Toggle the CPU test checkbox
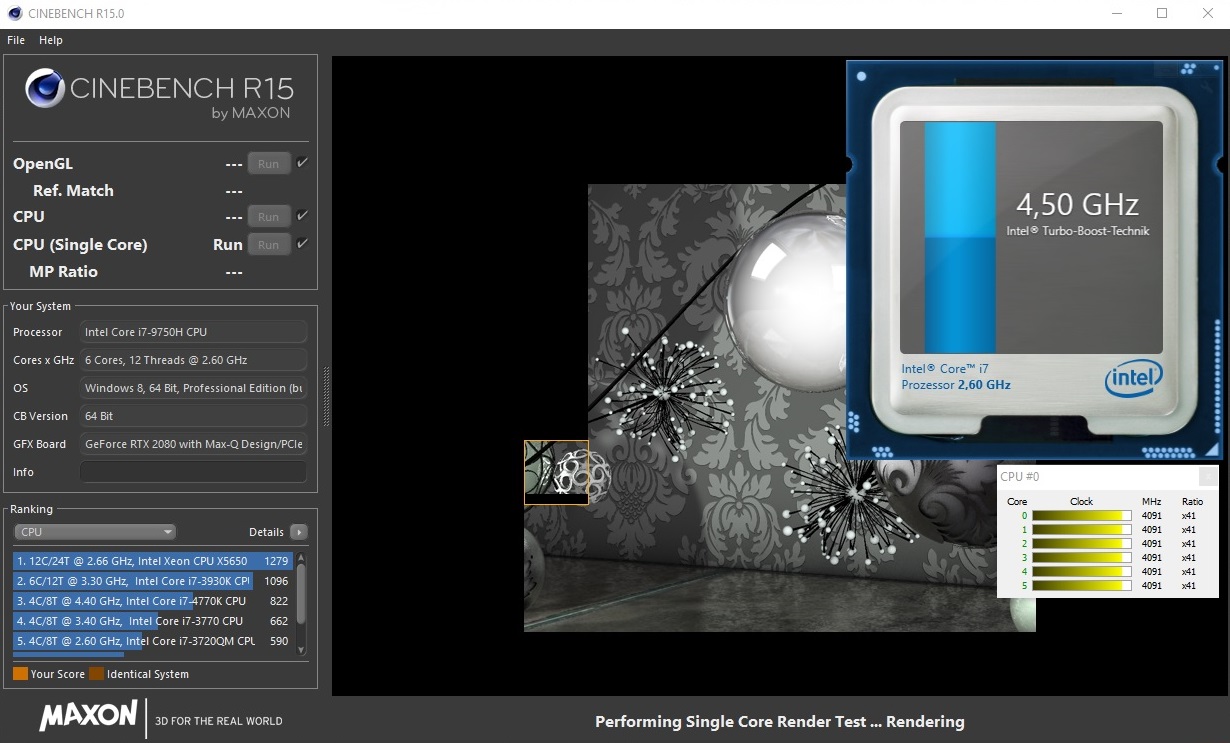 pos(302,215)
